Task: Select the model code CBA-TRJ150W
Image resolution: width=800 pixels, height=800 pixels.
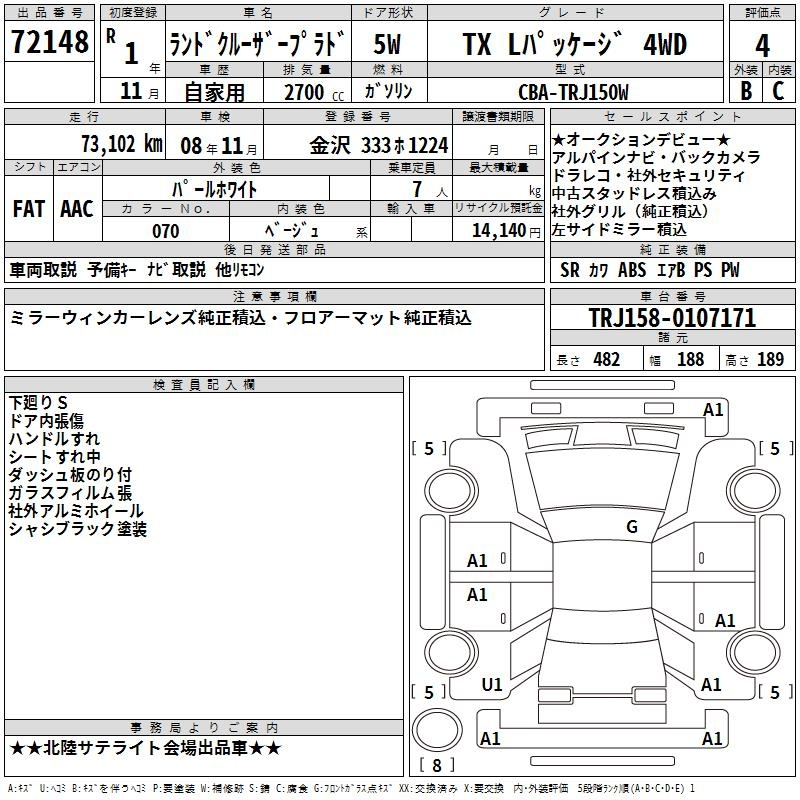Action: (x=573, y=92)
